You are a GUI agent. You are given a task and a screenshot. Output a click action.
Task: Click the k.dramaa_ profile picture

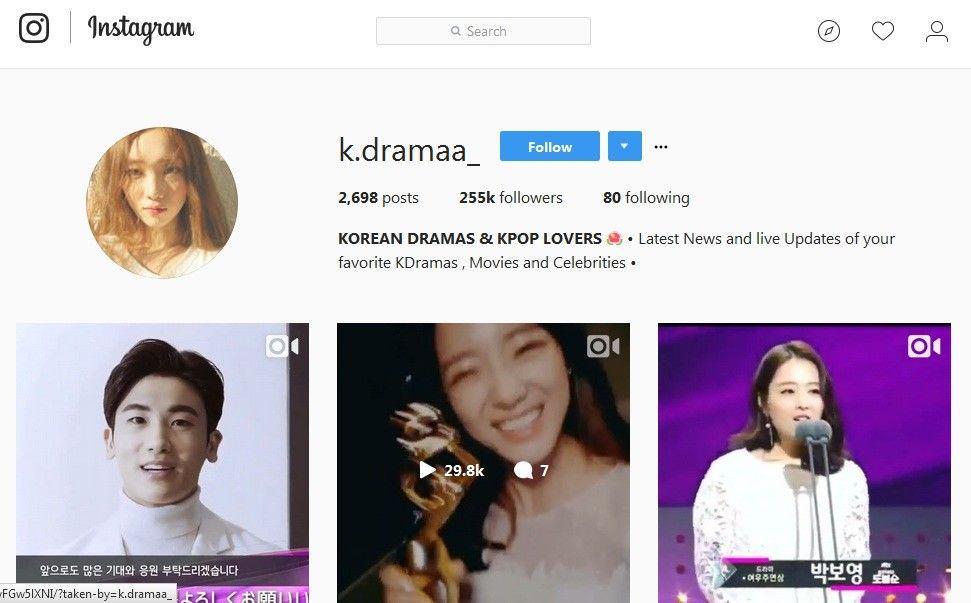162,202
